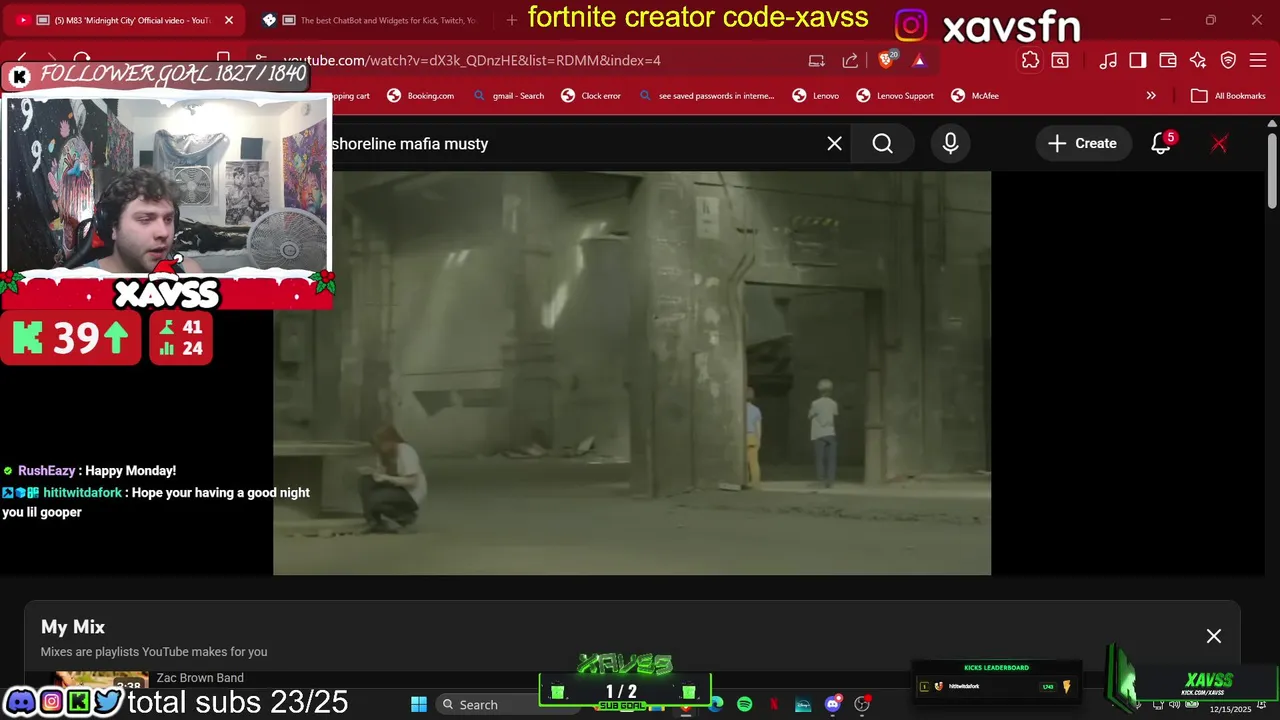This screenshot has height=720, width=1280.
Task: Open the Clock error bookmark
Action: [x=591, y=96]
